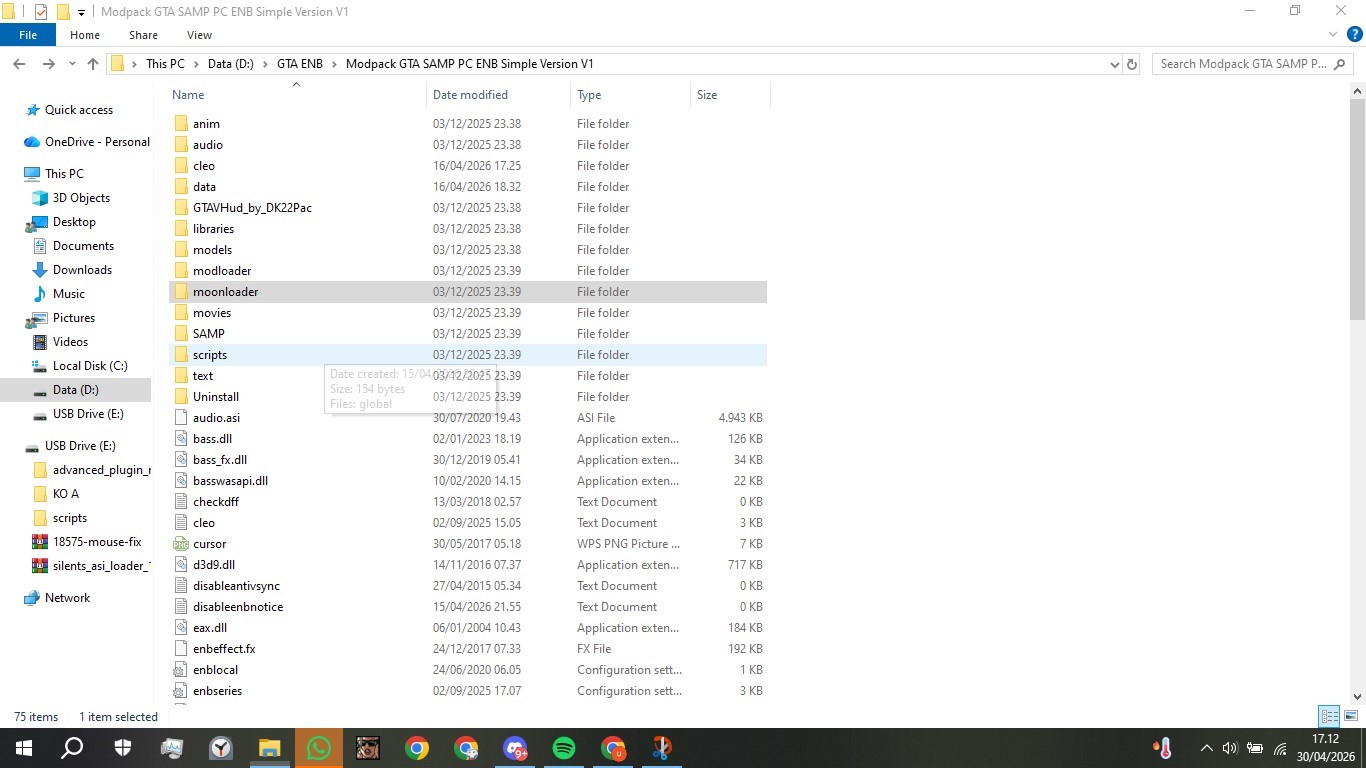Navigate to Data (D:) breadcrumb
Image resolution: width=1366 pixels, height=768 pixels.
[x=231, y=64]
